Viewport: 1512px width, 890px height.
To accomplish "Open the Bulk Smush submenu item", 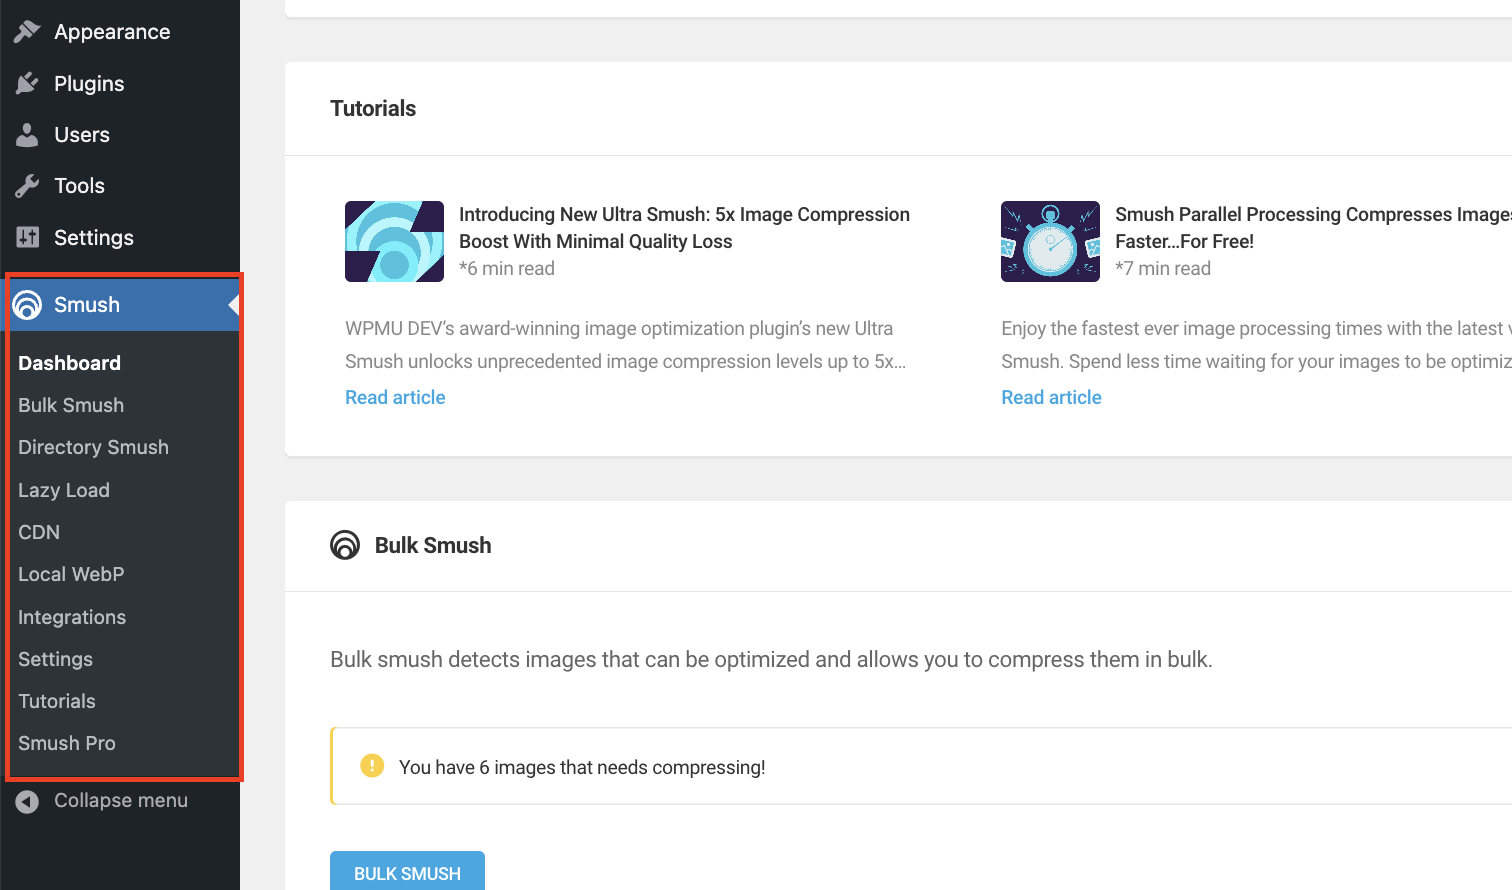I will coord(71,405).
